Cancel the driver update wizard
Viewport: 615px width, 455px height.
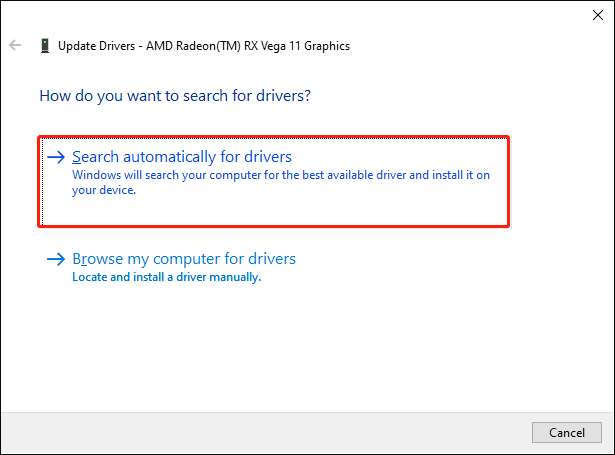tap(567, 432)
